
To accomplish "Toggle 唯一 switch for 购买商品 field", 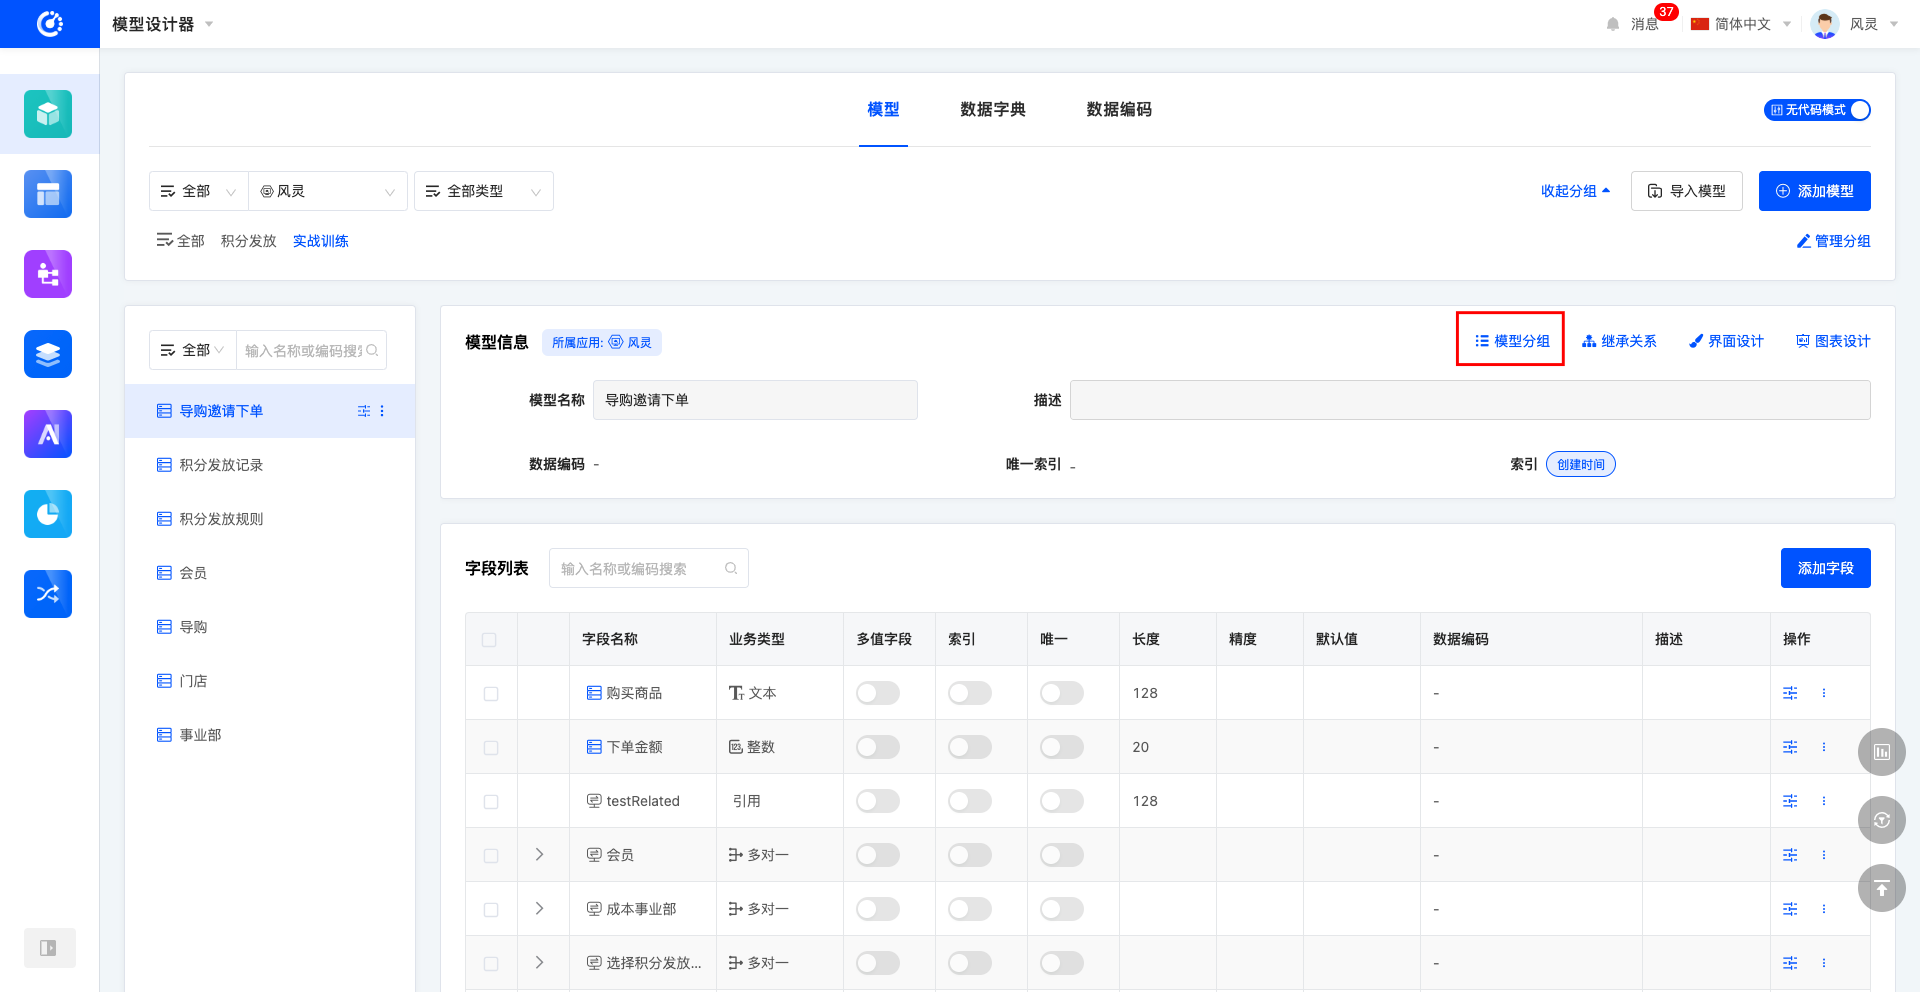I will tap(1061, 693).
